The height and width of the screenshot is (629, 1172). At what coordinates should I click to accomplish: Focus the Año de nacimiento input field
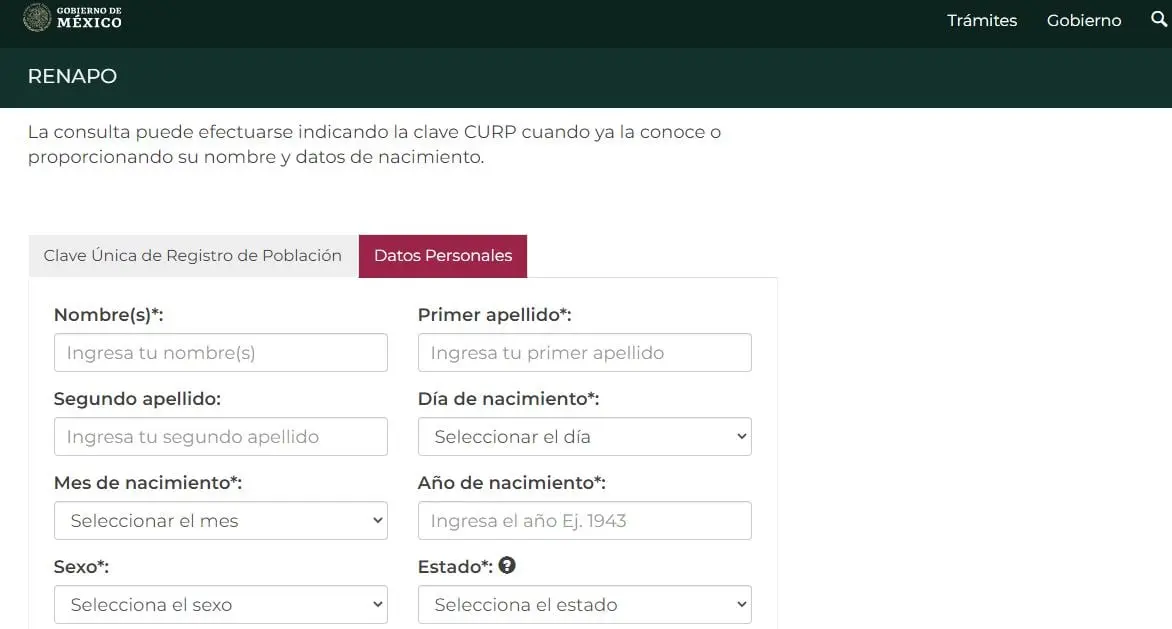(x=585, y=521)
